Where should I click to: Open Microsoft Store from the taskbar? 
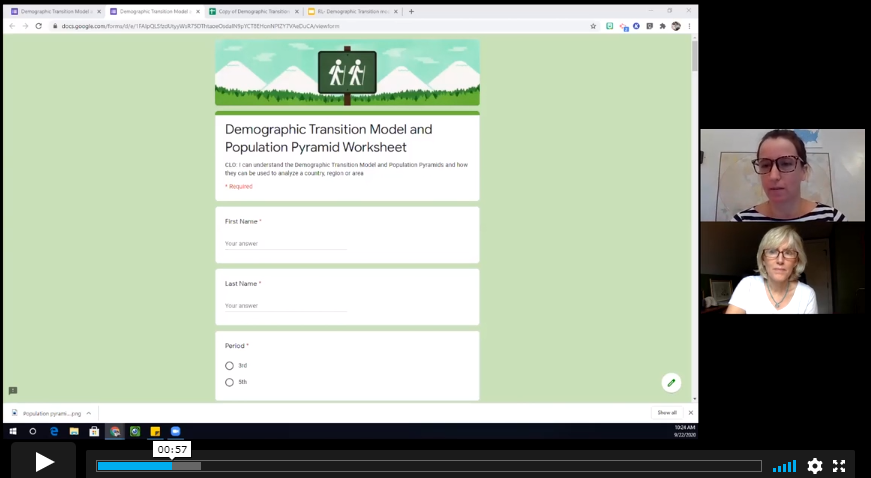click(94, 431)
